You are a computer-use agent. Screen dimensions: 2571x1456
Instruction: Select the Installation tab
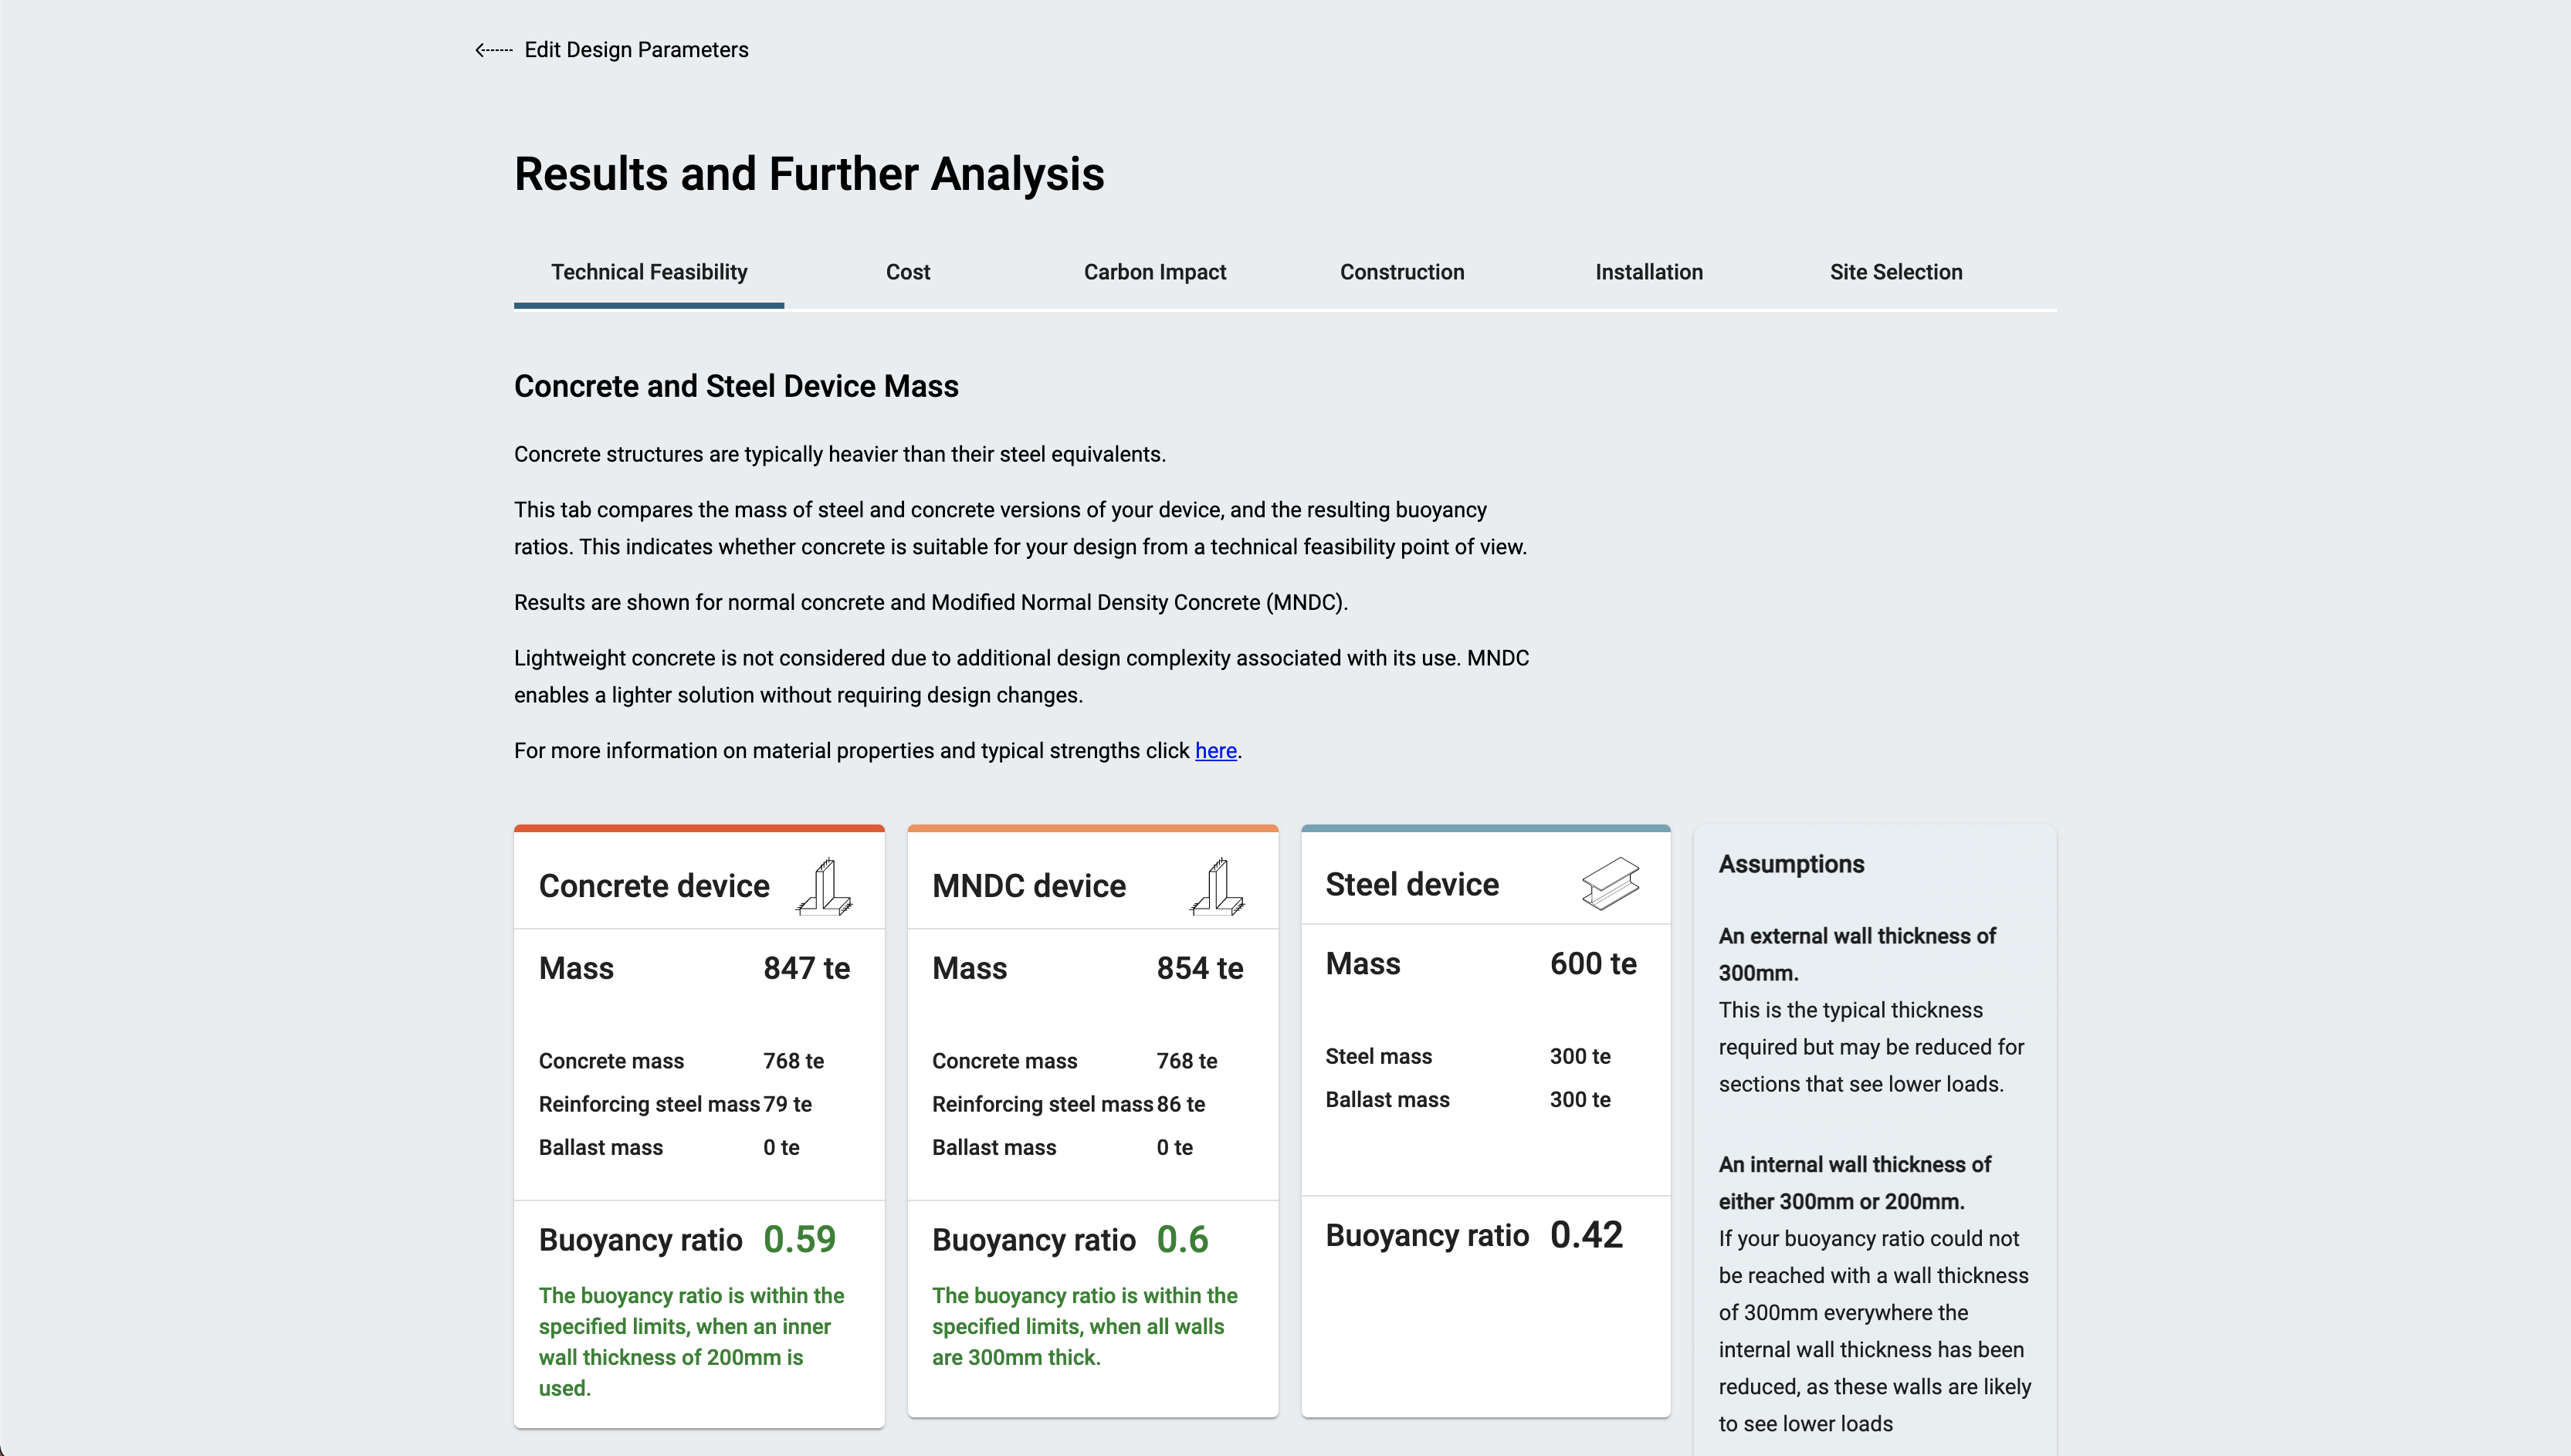tap(1648, 272)
